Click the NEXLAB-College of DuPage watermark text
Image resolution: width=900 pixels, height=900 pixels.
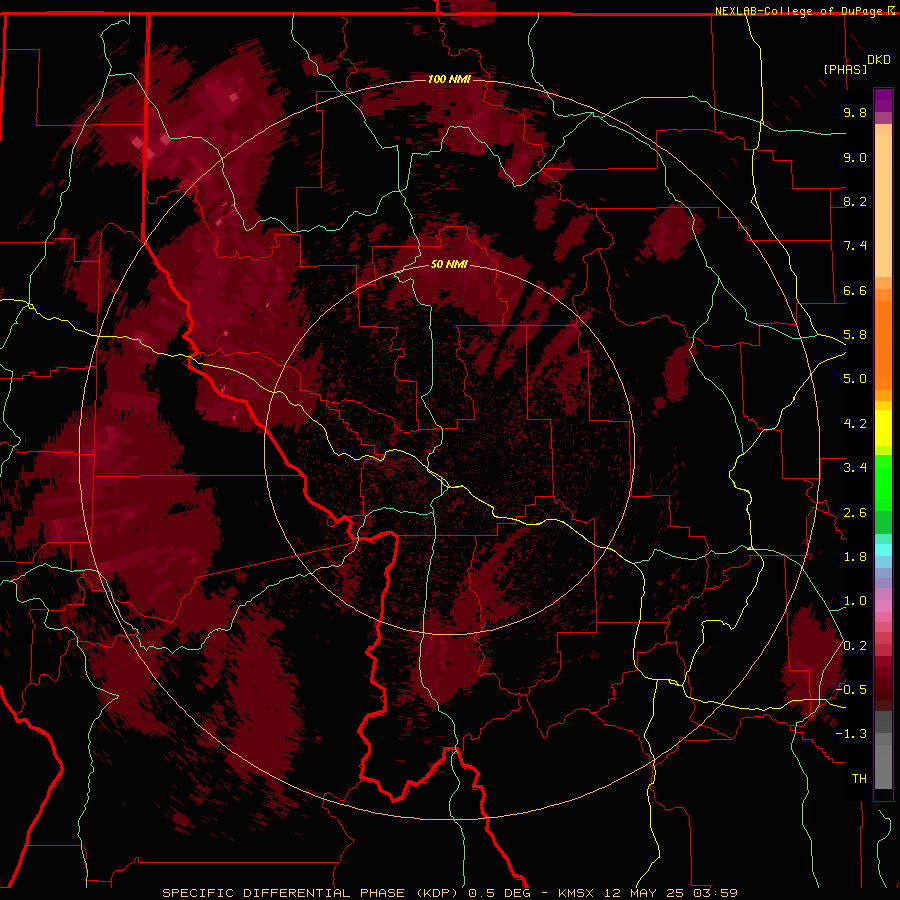[x=804, y=11]
